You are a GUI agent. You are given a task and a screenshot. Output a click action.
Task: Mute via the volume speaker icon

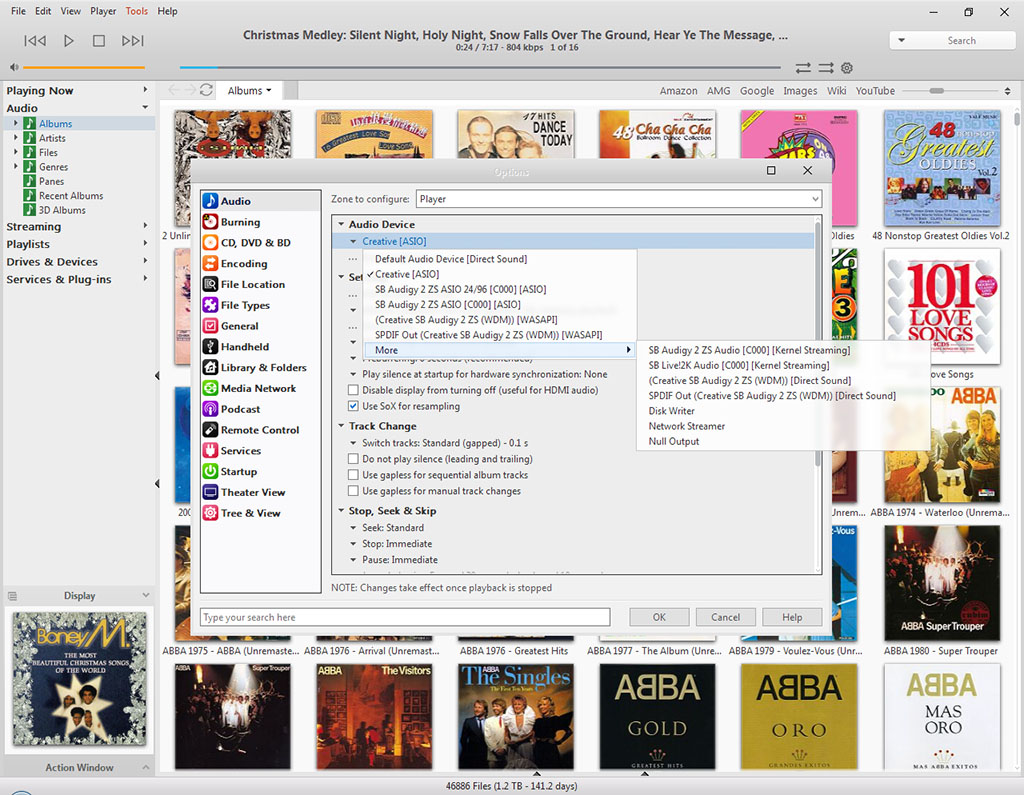click(x=14, y=67)
